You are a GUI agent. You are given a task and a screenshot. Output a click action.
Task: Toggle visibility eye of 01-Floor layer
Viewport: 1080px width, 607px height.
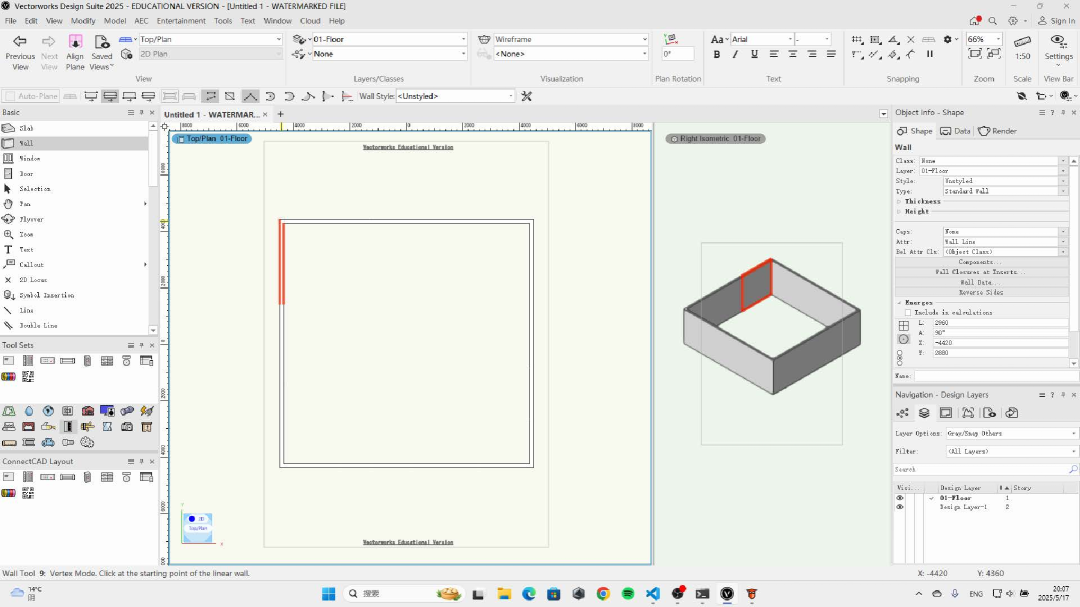(x=900, y=498)
